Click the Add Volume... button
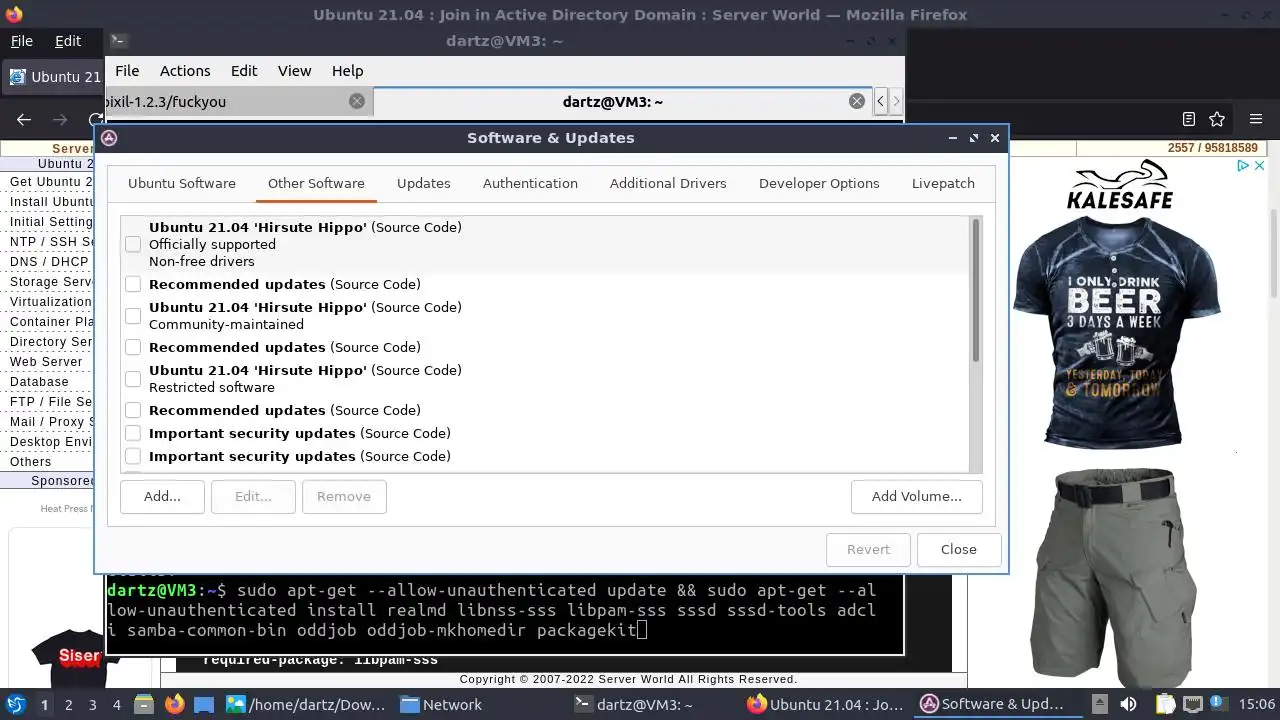 point(916,496)
